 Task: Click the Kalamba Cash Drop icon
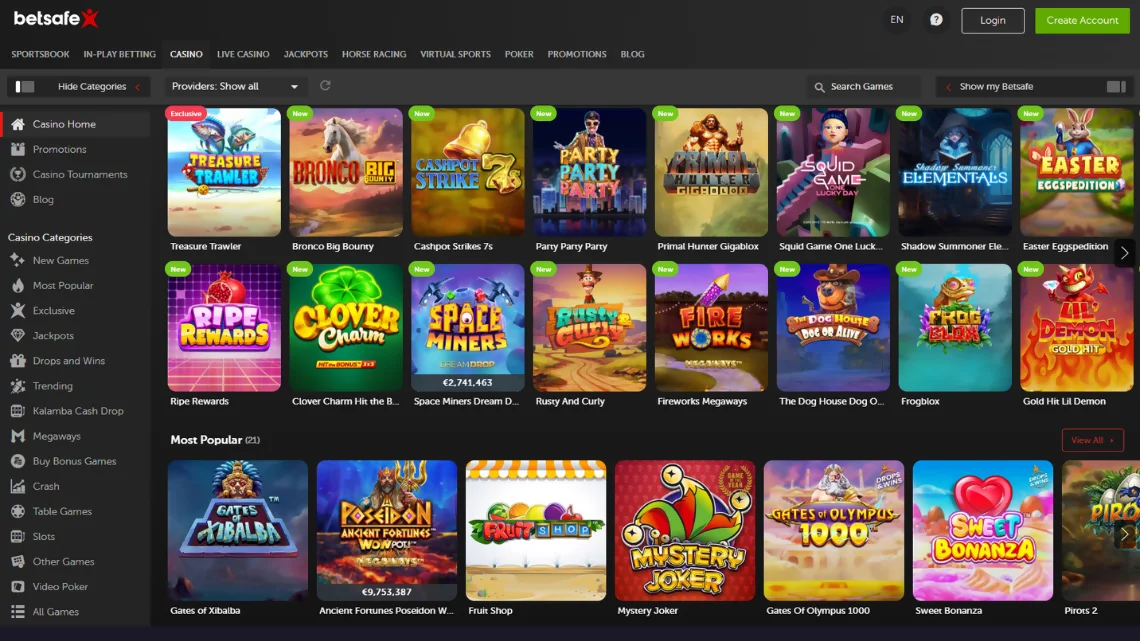click(18, 411)
